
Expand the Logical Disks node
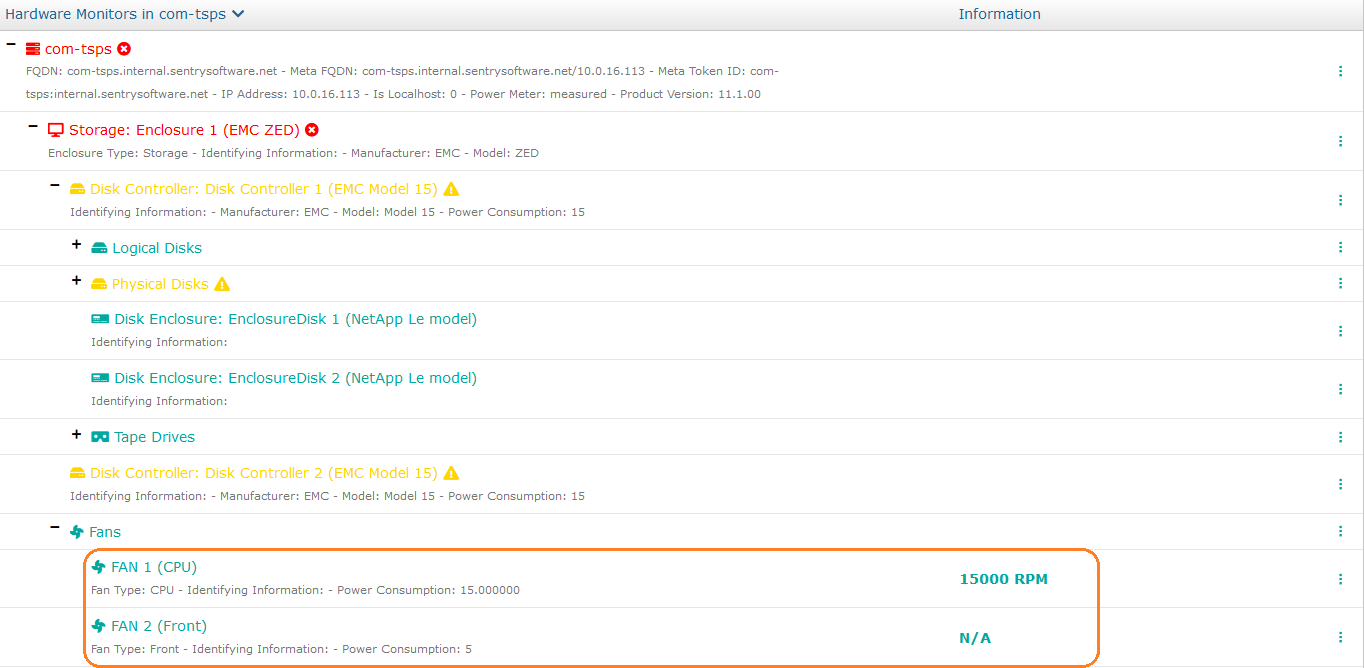tap(76, 245)
